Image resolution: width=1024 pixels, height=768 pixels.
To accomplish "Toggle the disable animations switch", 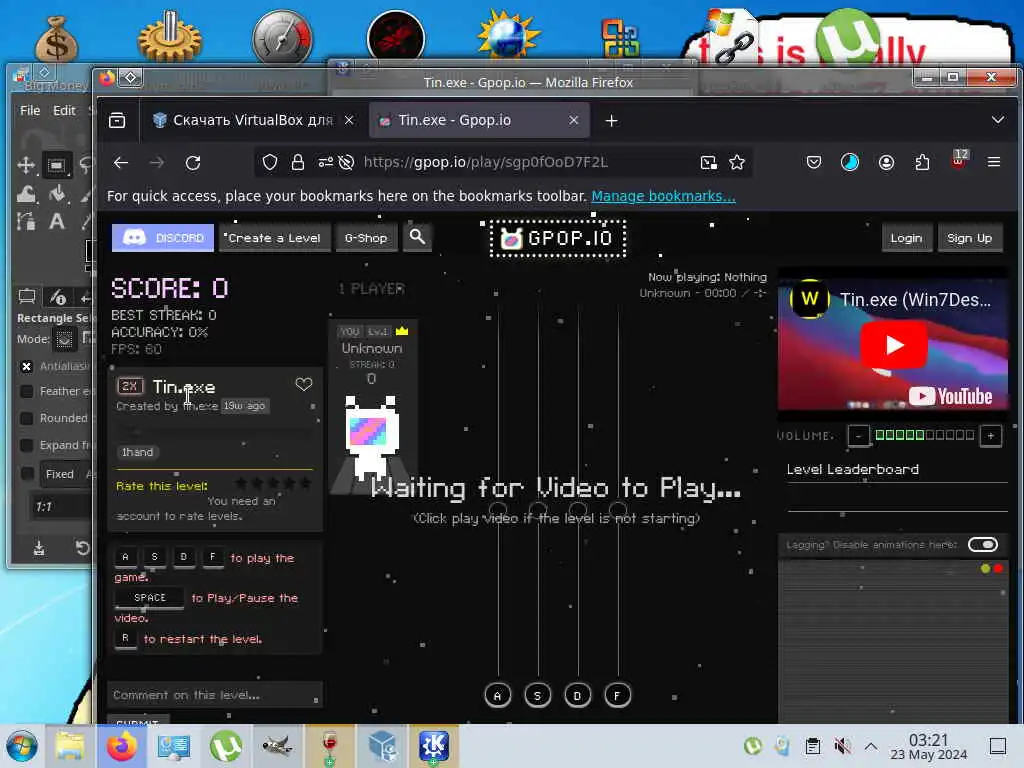I will (x=982, y=545).
